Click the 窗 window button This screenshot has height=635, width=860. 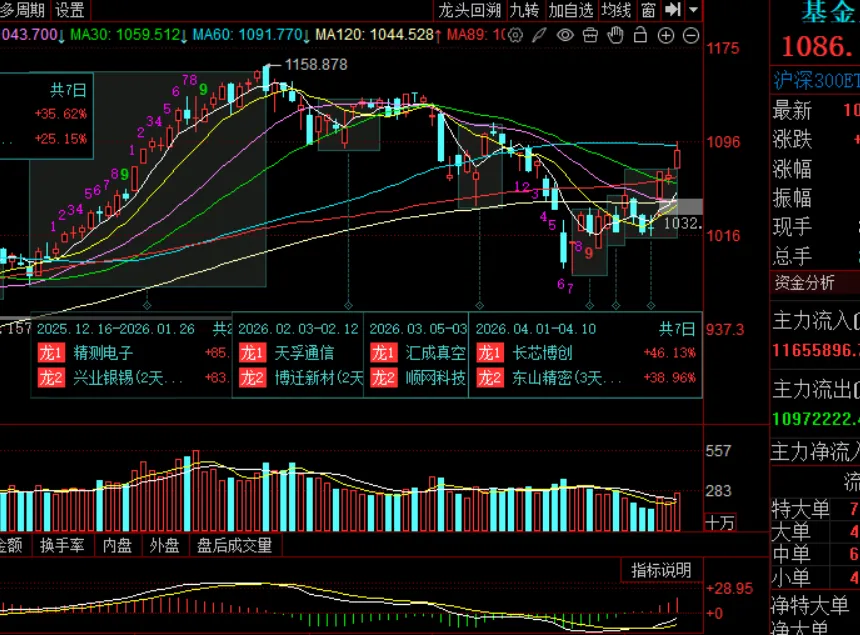[648, 10]
